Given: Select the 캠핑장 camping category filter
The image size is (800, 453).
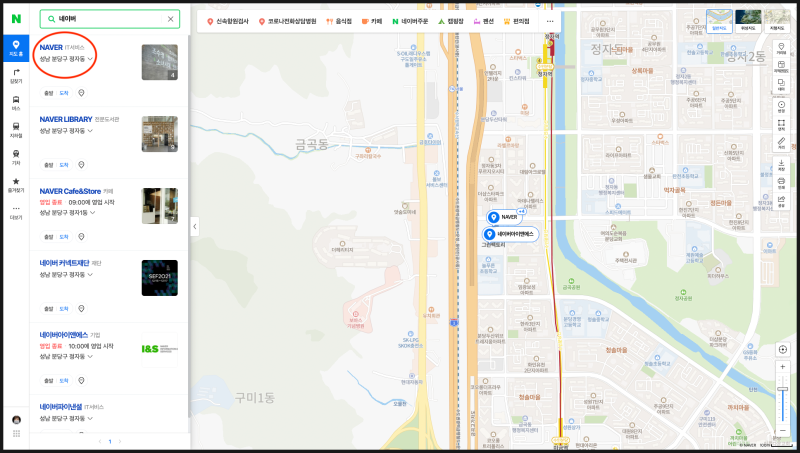Looking at the screenshot, I should [451, 21].
